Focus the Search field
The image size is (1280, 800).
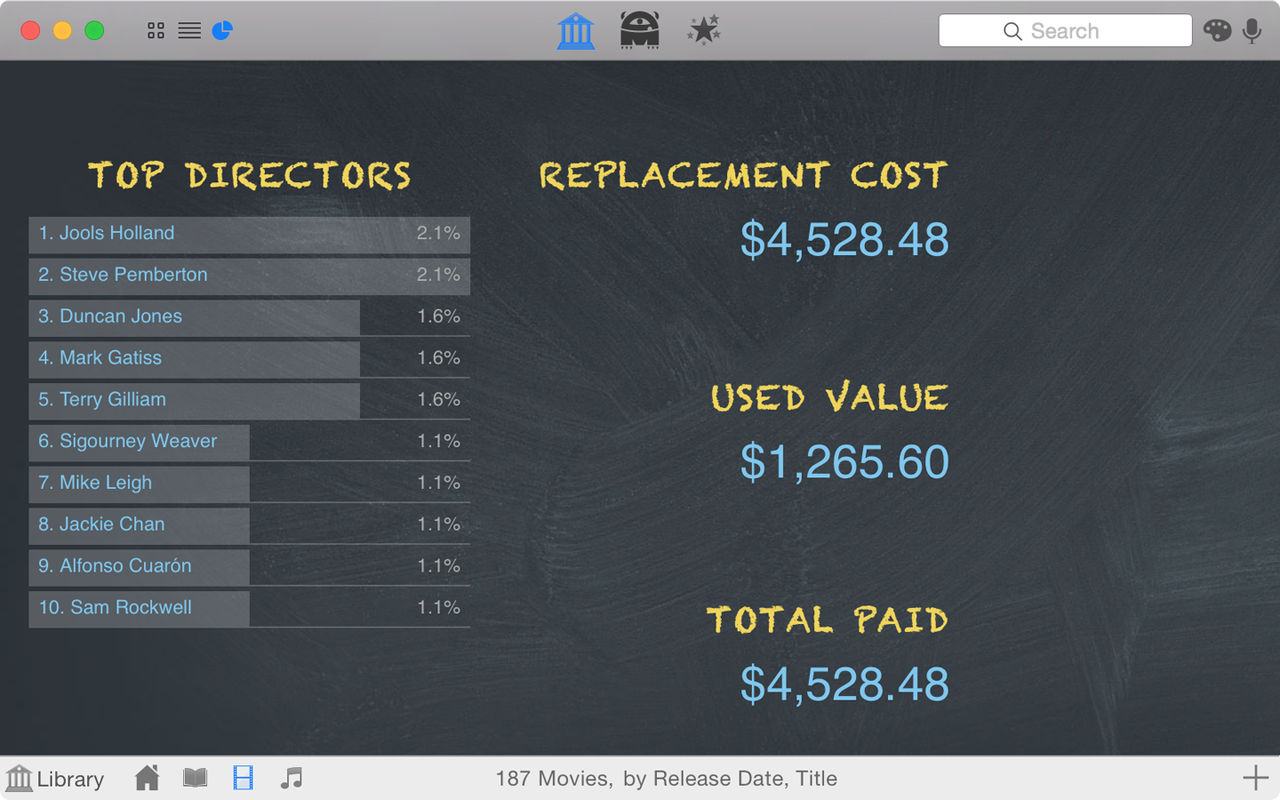click(1065, 31)
